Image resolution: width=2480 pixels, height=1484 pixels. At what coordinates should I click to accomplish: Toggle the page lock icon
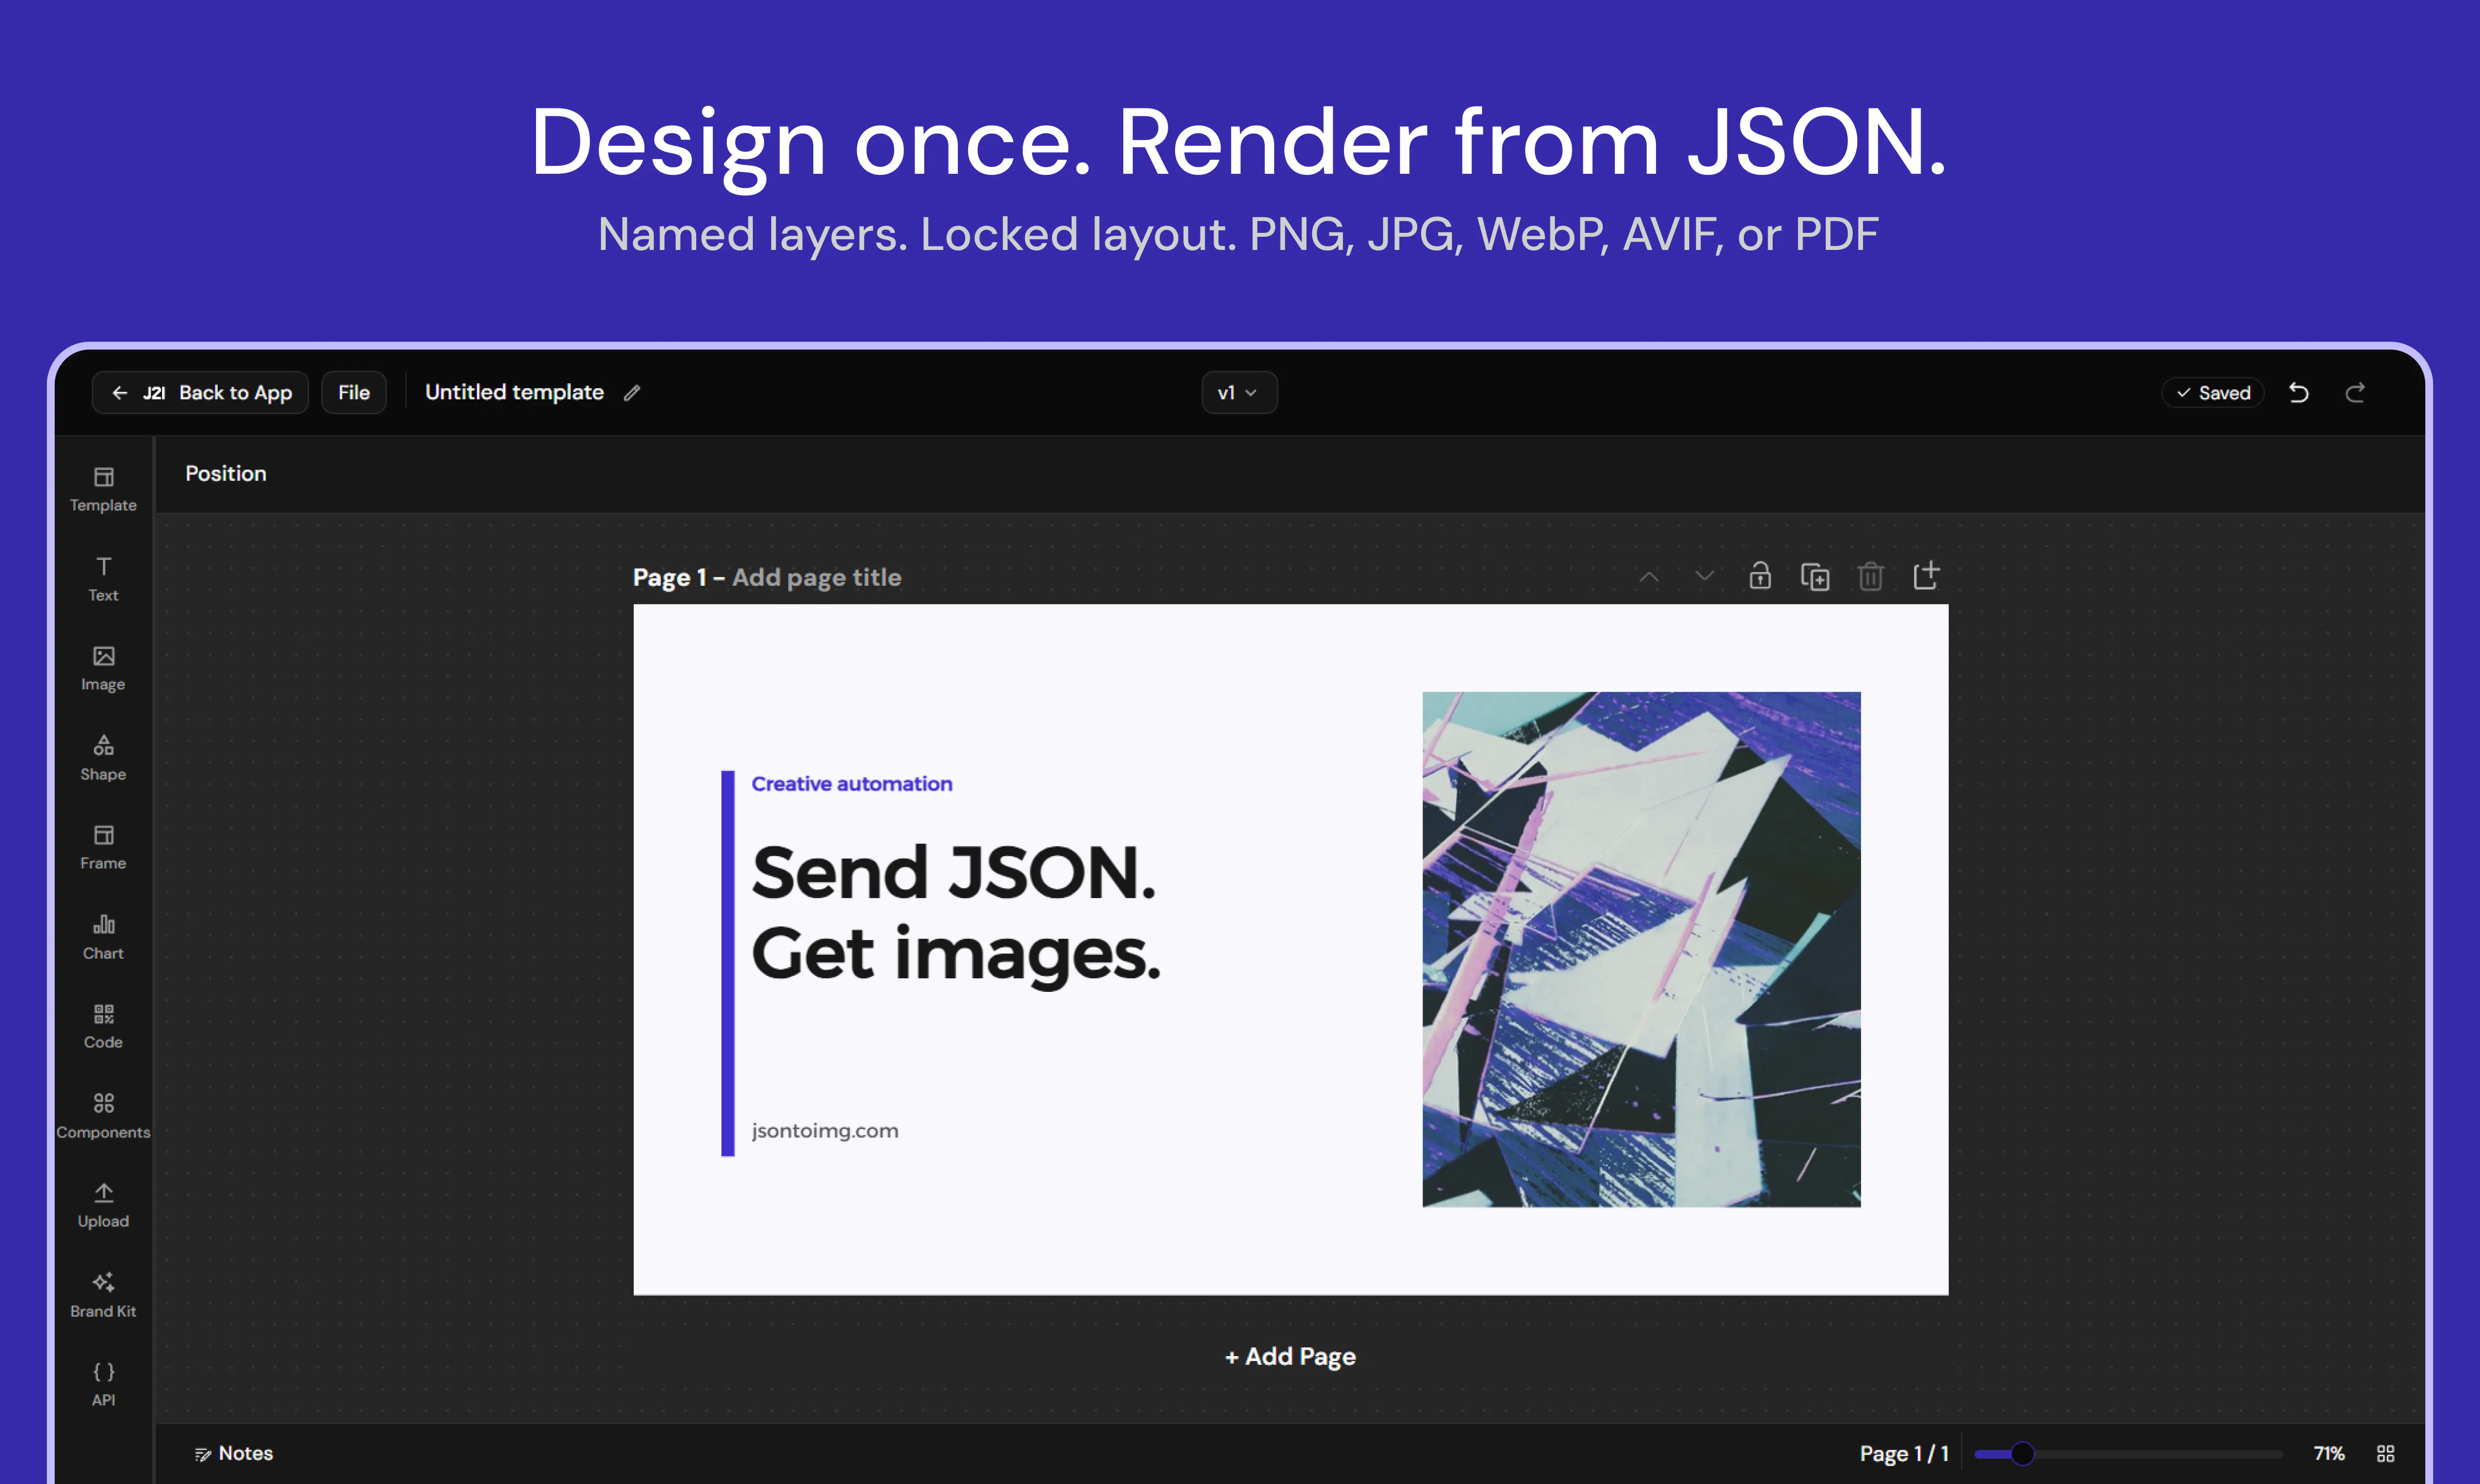click(1760, 576)
